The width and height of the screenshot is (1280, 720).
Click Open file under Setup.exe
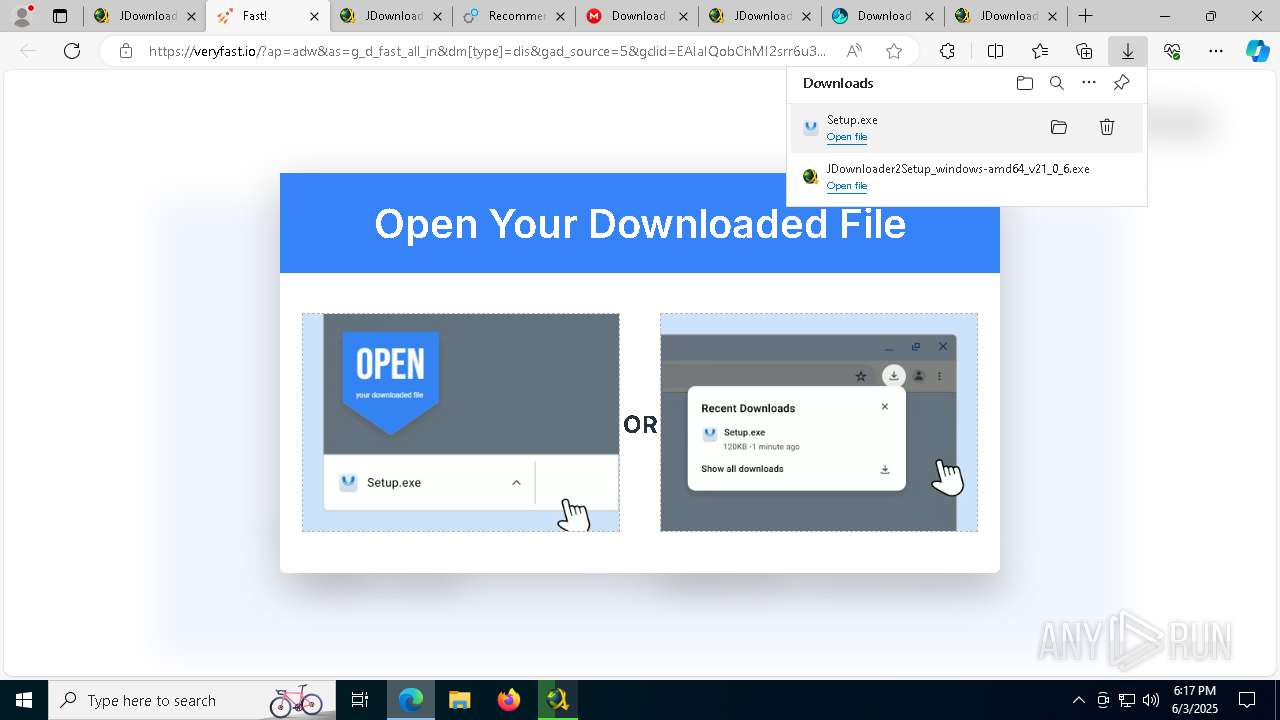click(847, 137)
